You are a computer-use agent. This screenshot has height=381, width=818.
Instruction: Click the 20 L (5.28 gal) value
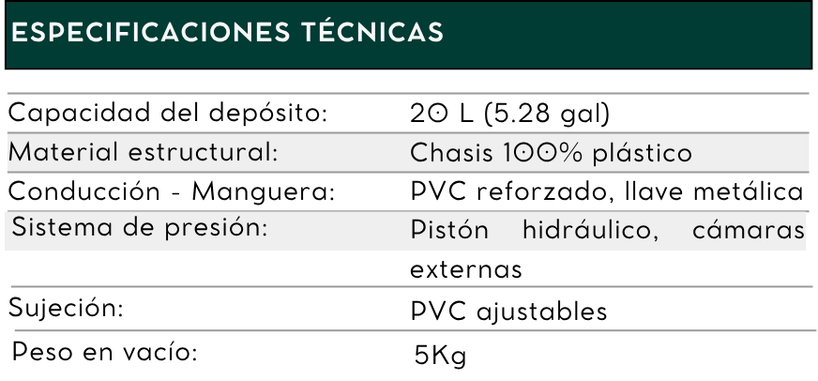point(510,114)
